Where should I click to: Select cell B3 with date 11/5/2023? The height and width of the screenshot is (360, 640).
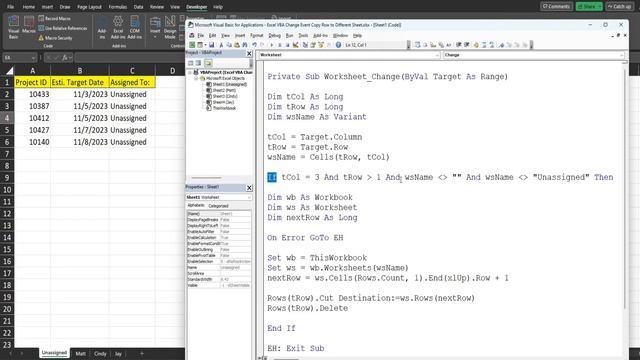click(x=79, y=106)
